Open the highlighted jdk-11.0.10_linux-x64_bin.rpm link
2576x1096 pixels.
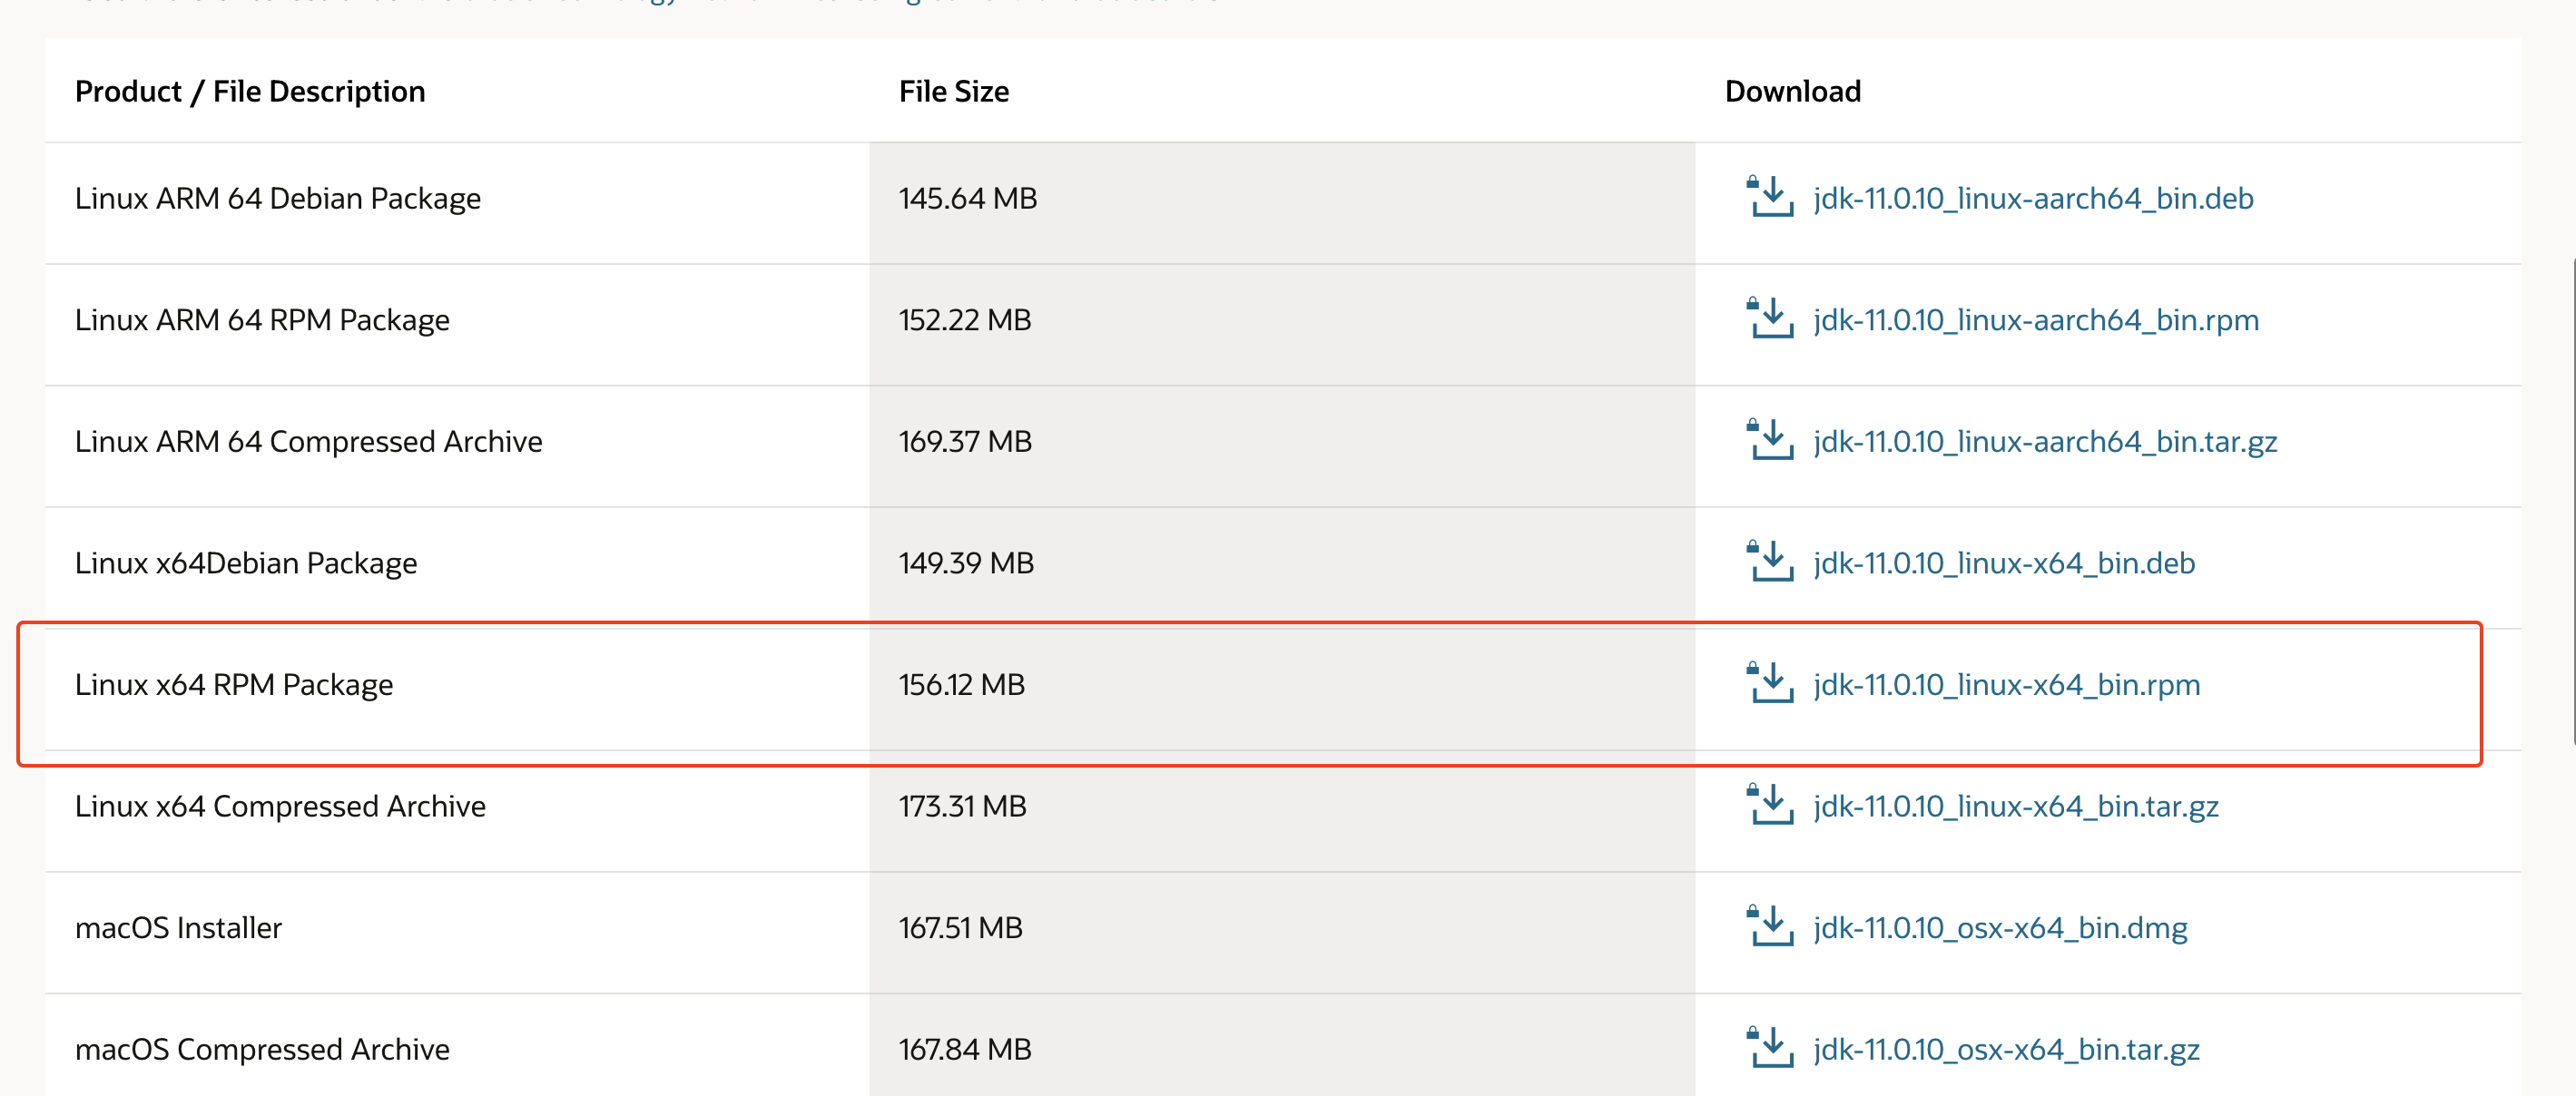2006,684
